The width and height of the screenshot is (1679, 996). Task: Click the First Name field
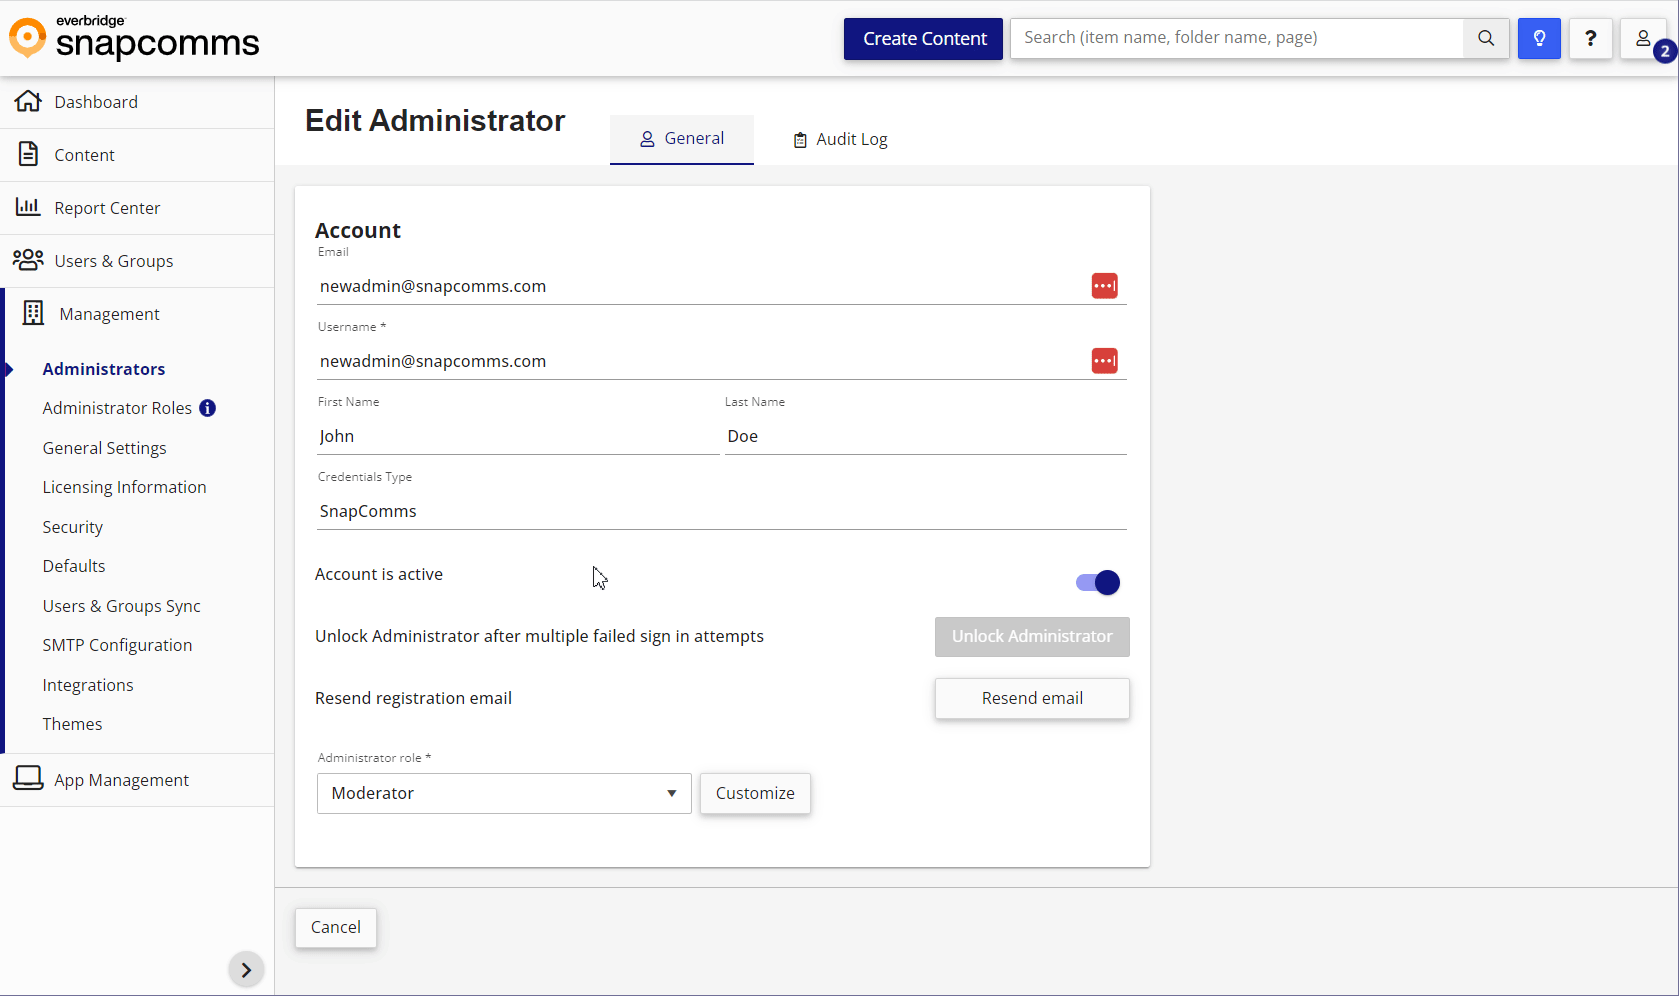click(518, 436)
